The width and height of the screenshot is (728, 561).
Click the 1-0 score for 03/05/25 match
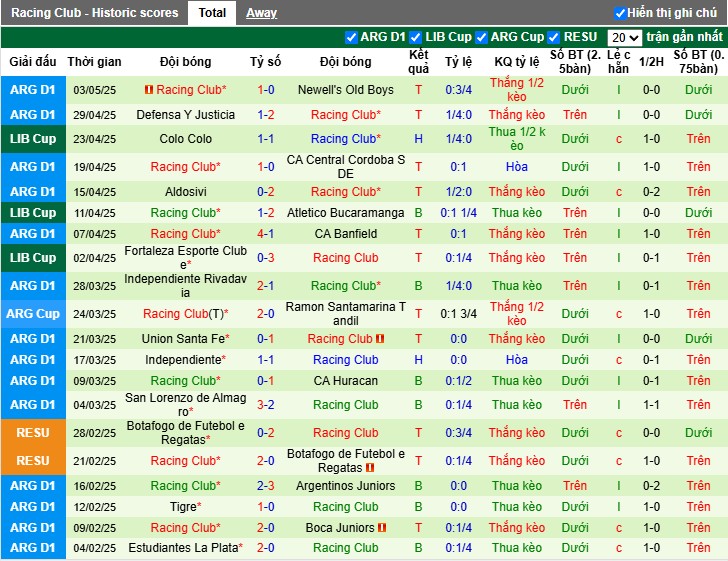tap(266, 90)
